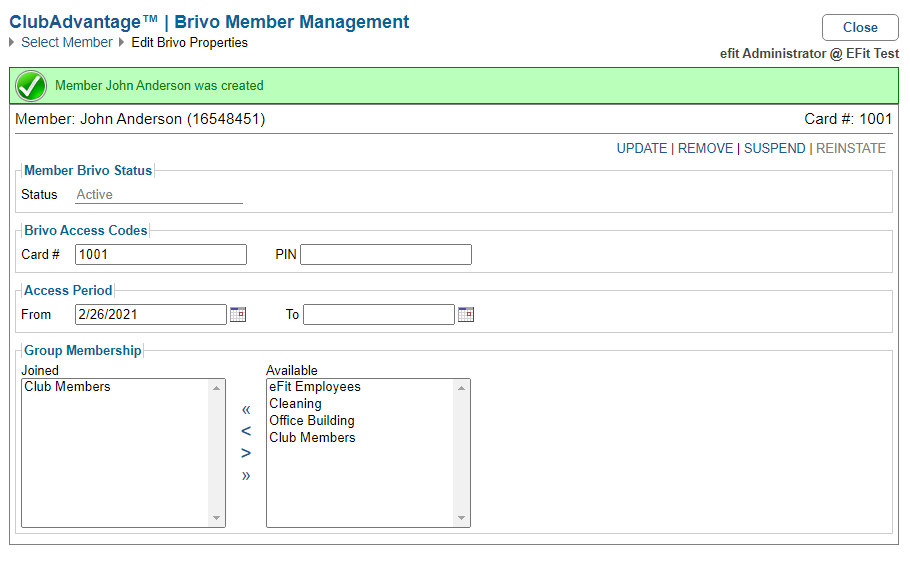
Task: Move selected group to Available (>)
Action: [x=246, y=453]
